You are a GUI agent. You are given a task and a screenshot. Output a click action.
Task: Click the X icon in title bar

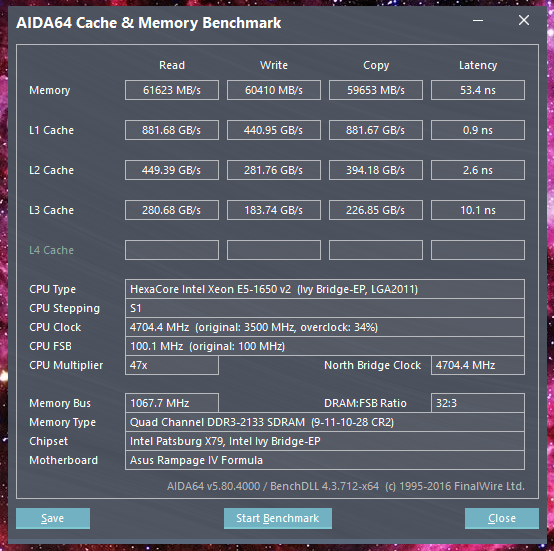click(524, 20)
